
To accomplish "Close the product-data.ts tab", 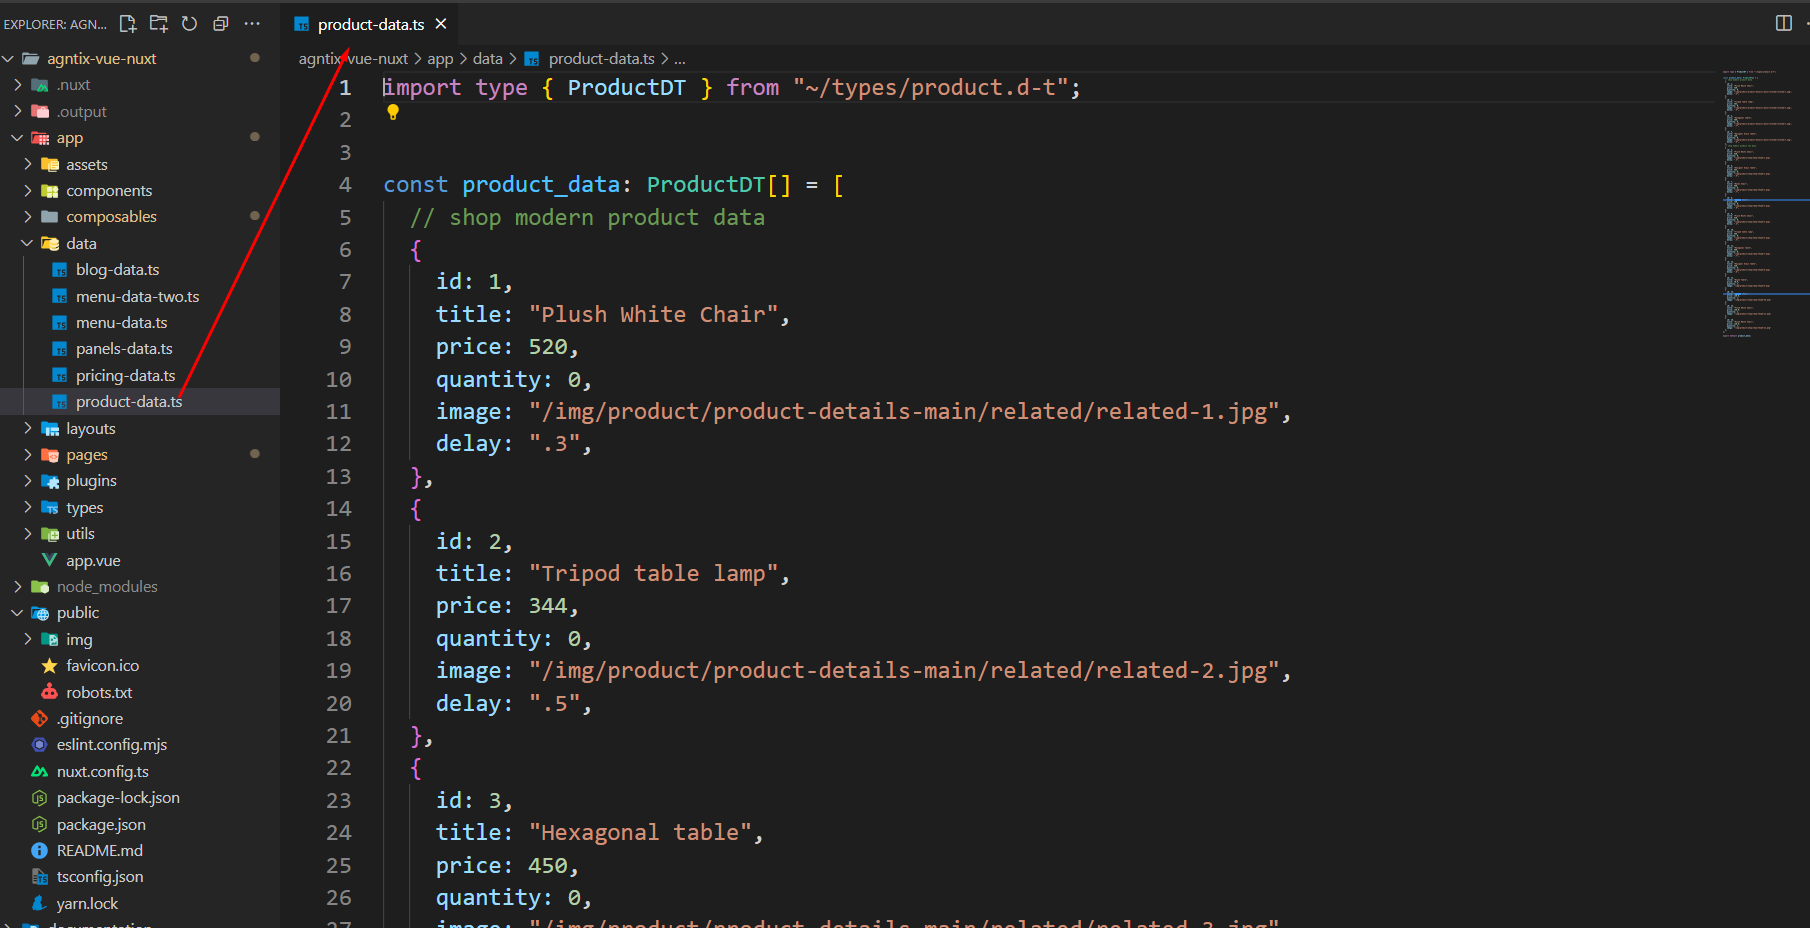I will [x=441, y=24].
